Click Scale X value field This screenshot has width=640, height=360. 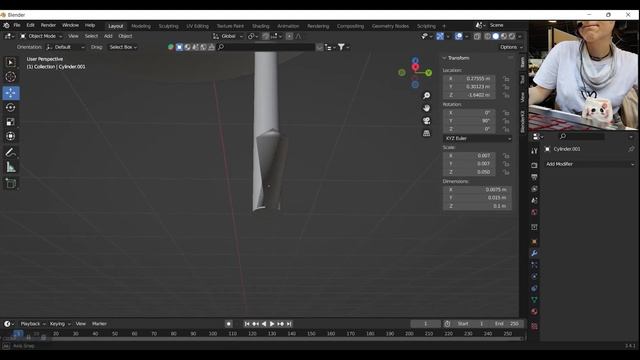pyautogui.click(x=469, y=156)
